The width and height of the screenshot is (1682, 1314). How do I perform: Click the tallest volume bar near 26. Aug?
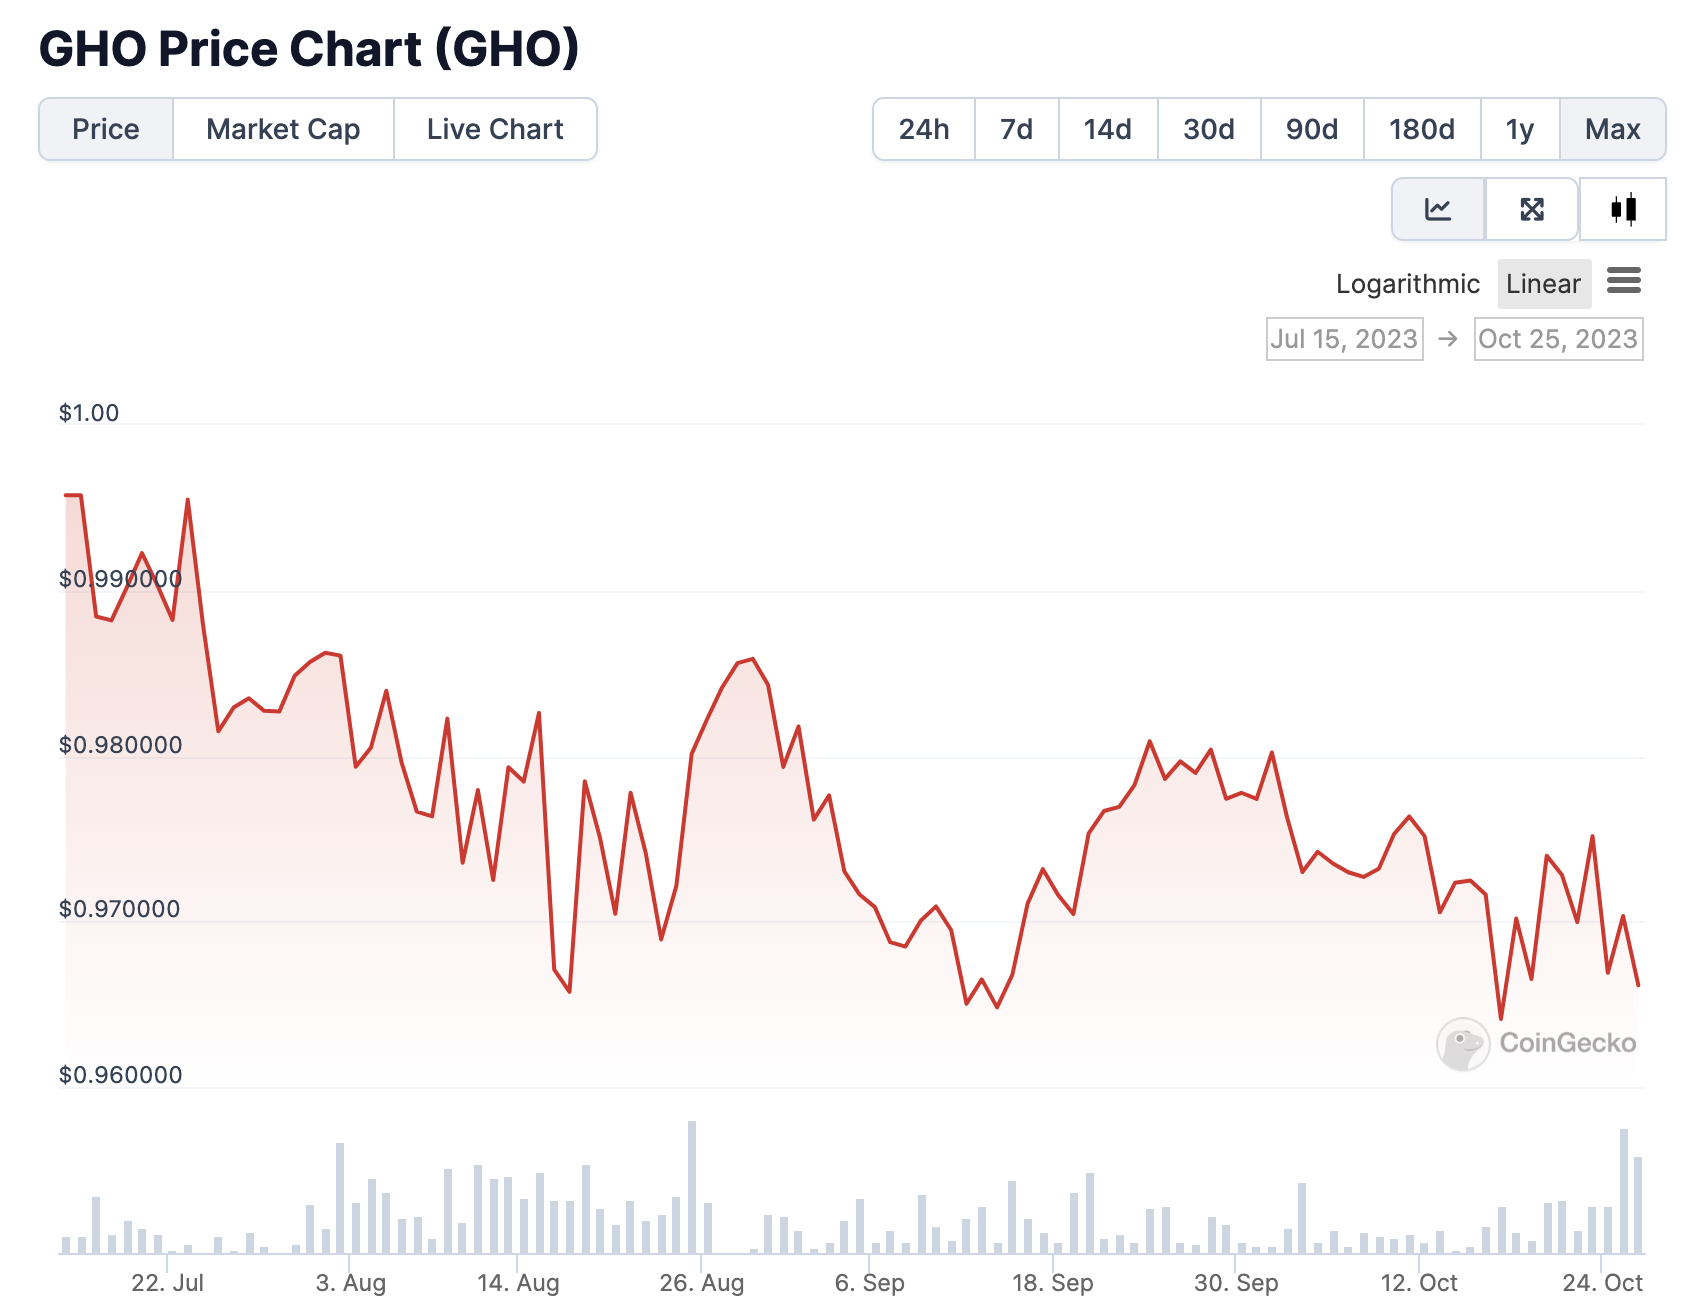pyautogui.click(x=692, y=1187)
